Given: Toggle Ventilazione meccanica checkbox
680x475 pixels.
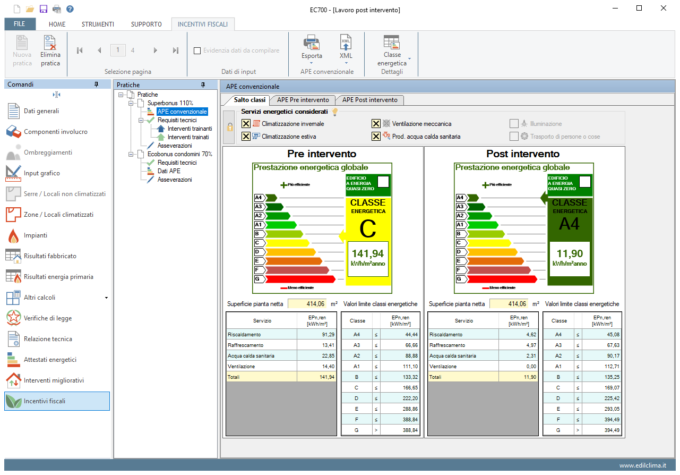Looking at the screenshot, I should click(x=375, y=123).
